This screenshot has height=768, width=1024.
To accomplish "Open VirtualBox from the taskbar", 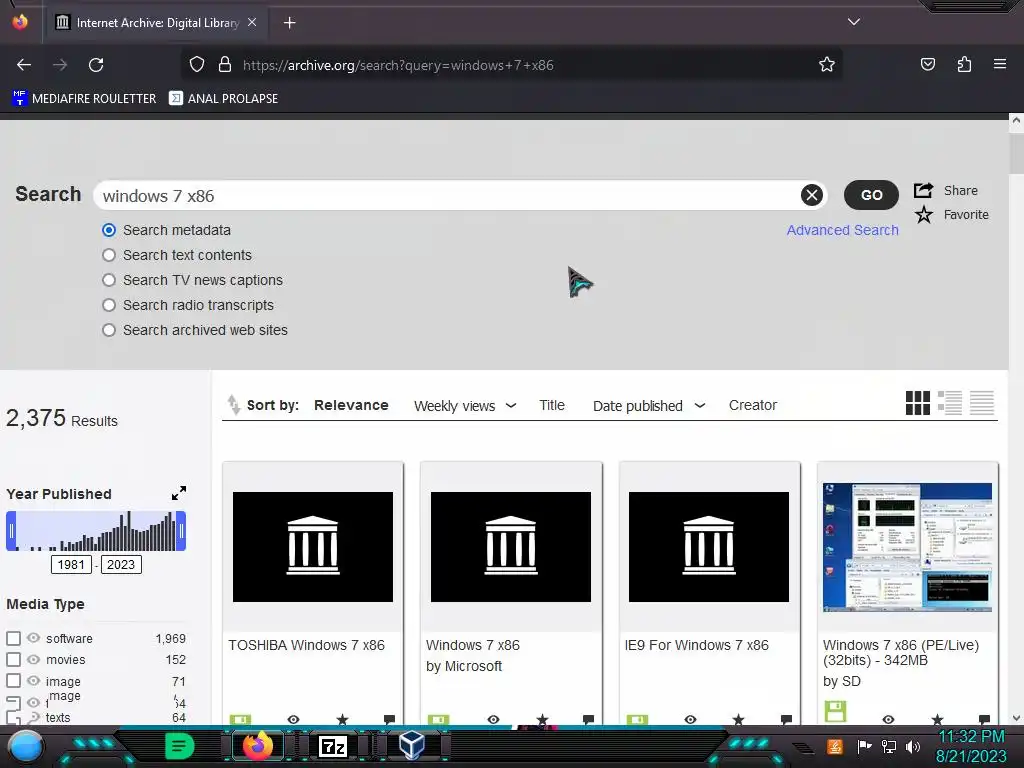I will (411, 745).
